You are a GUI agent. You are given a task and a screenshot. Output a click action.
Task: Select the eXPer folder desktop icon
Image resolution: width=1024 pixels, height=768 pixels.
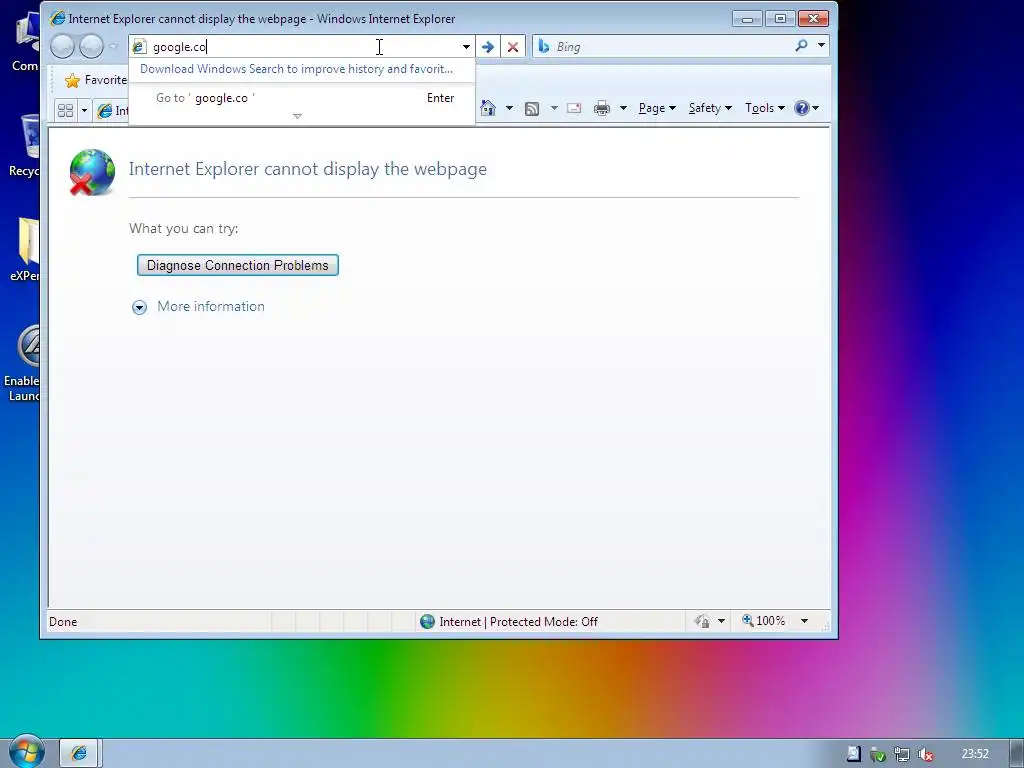pos(25,249)
